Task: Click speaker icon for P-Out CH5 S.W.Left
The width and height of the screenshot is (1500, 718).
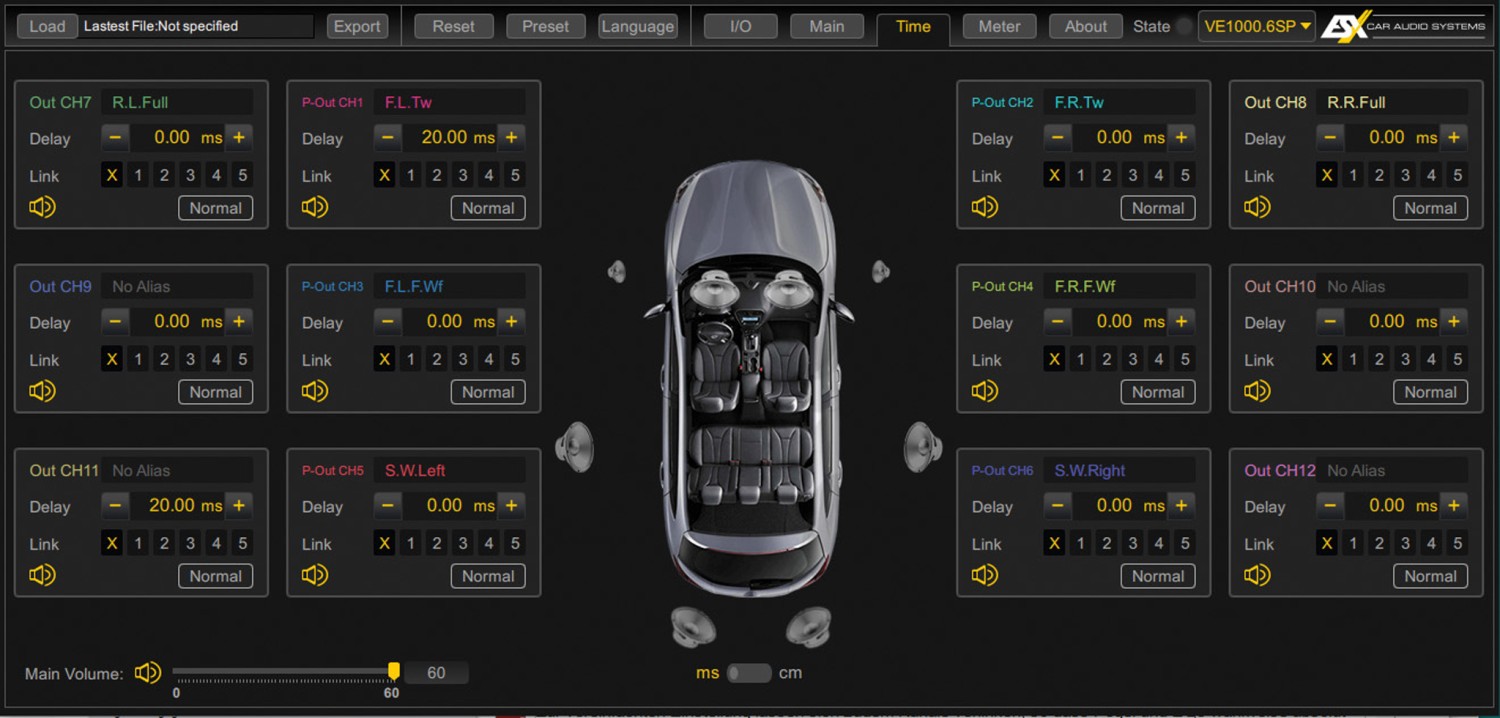Action: [x=315, y=575]
